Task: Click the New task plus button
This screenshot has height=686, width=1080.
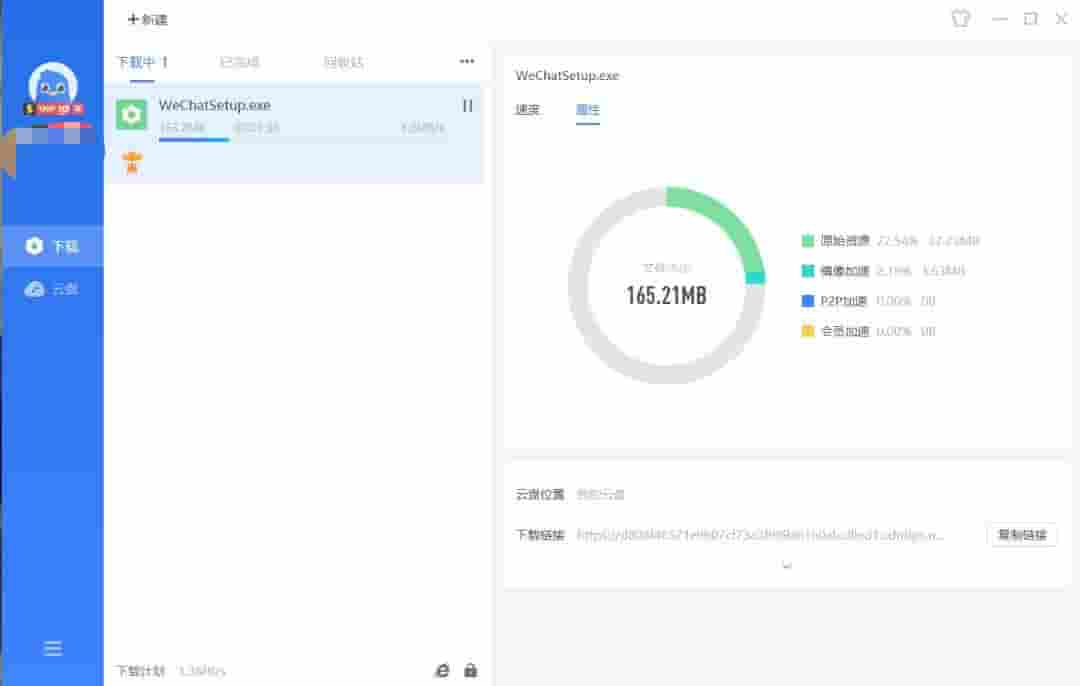Action: click(147, 19)
